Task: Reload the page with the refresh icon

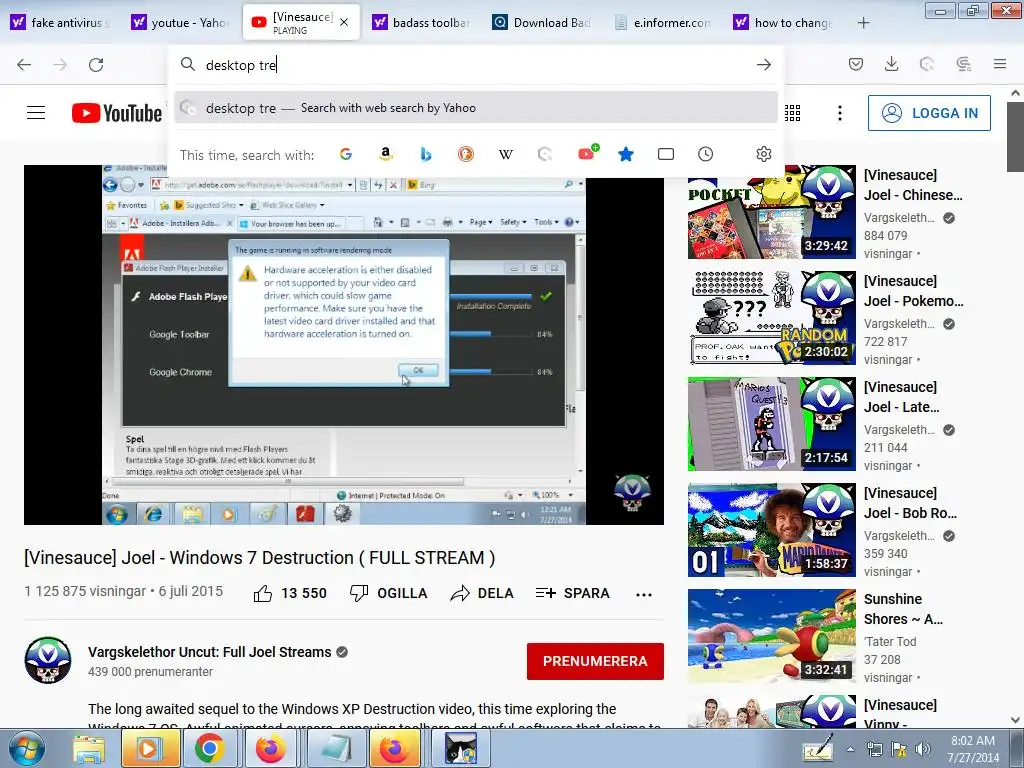Action: [96, 65]
